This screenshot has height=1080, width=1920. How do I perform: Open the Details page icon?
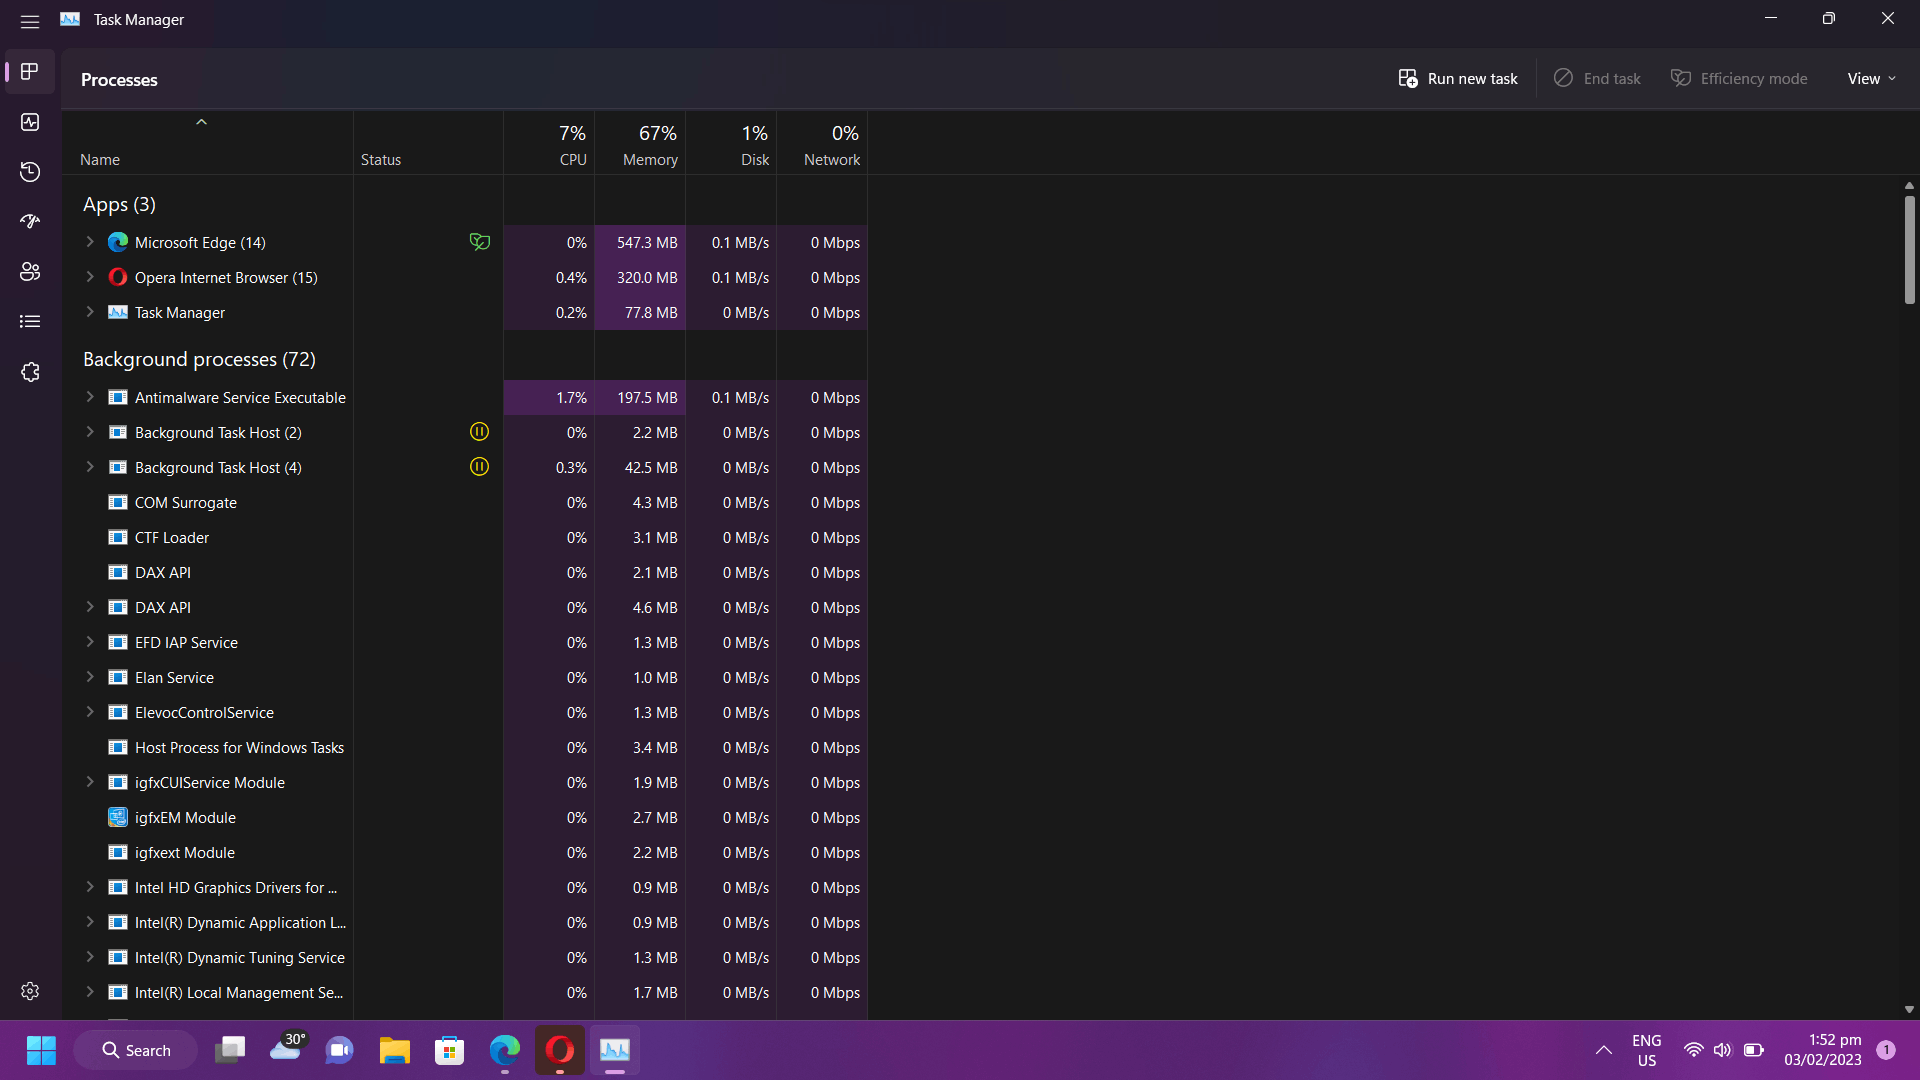pos(30,322)
